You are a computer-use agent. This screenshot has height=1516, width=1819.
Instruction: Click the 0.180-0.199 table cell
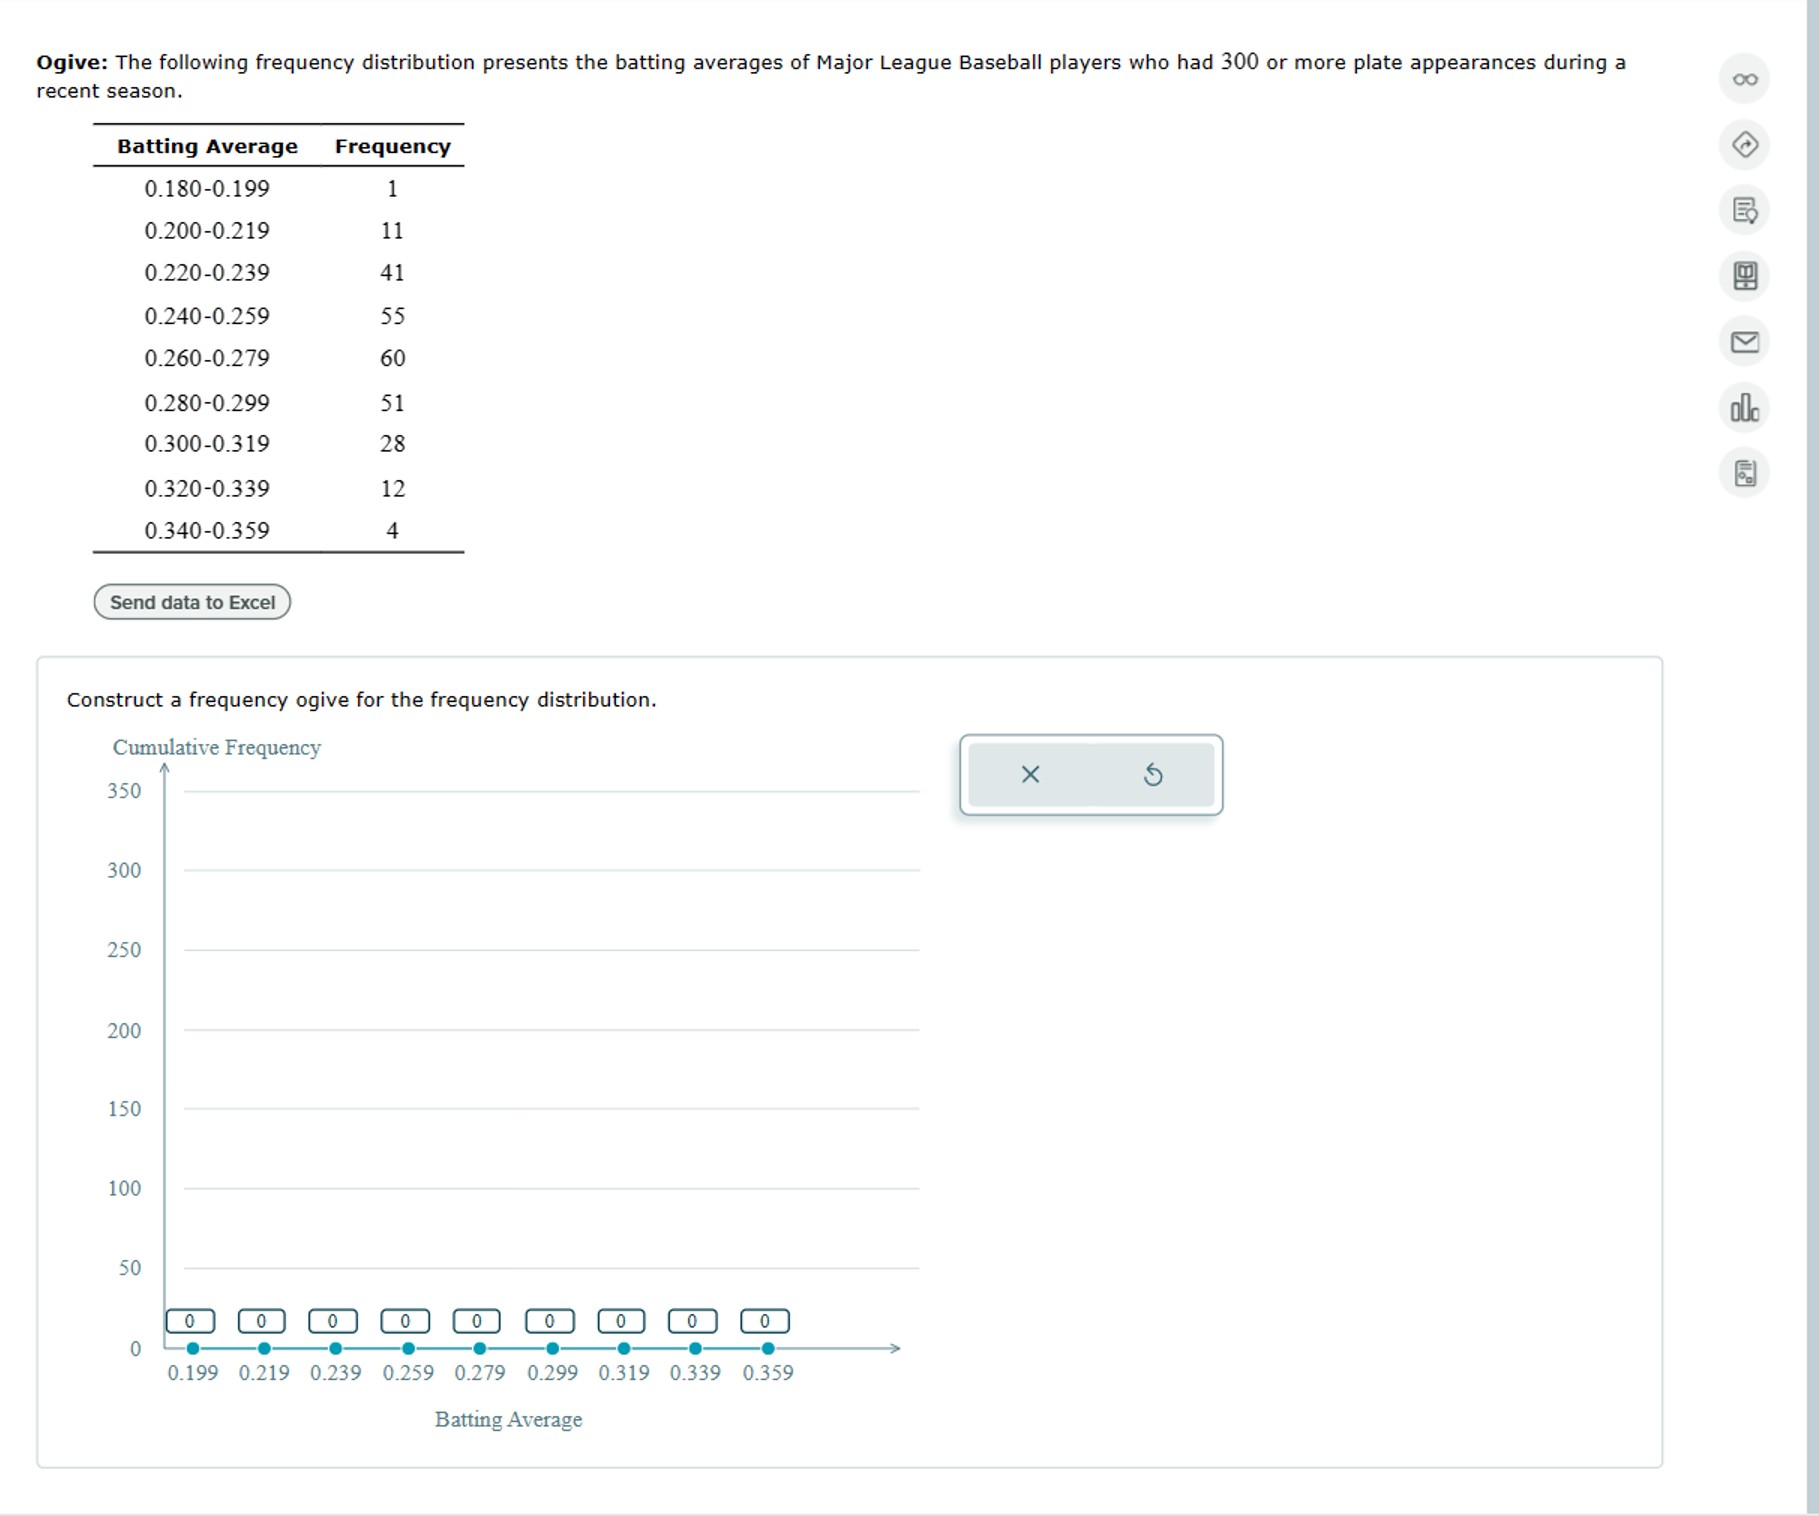point(207,188)
